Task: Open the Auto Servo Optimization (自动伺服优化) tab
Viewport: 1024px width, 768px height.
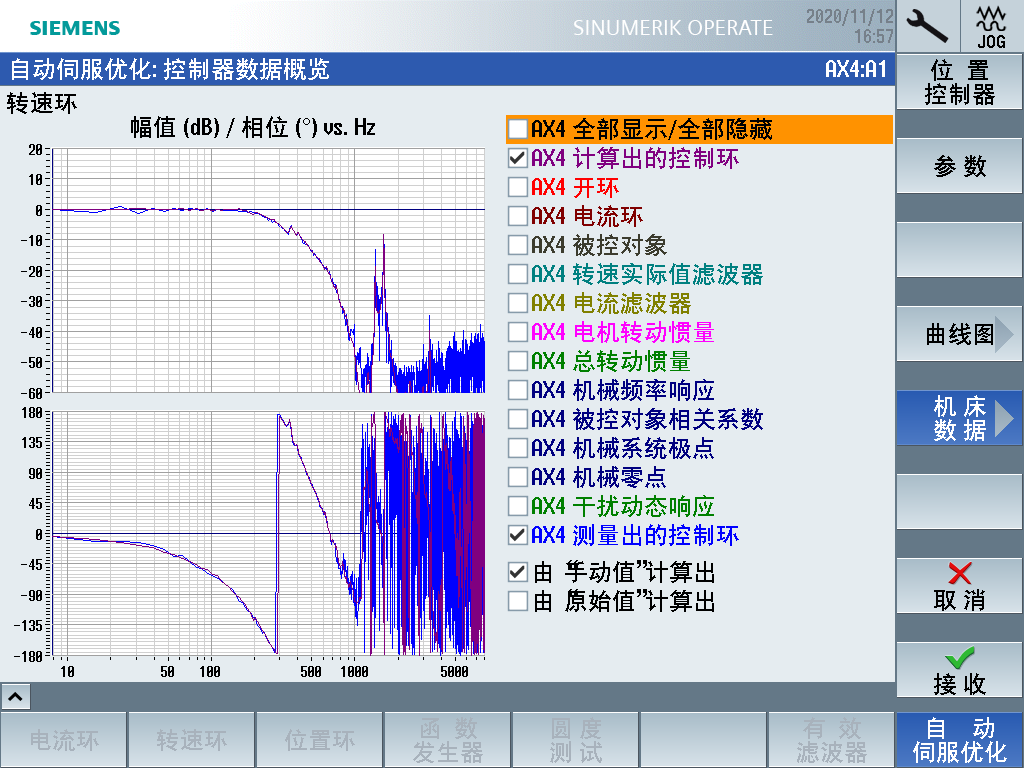Action: (959, 740)
